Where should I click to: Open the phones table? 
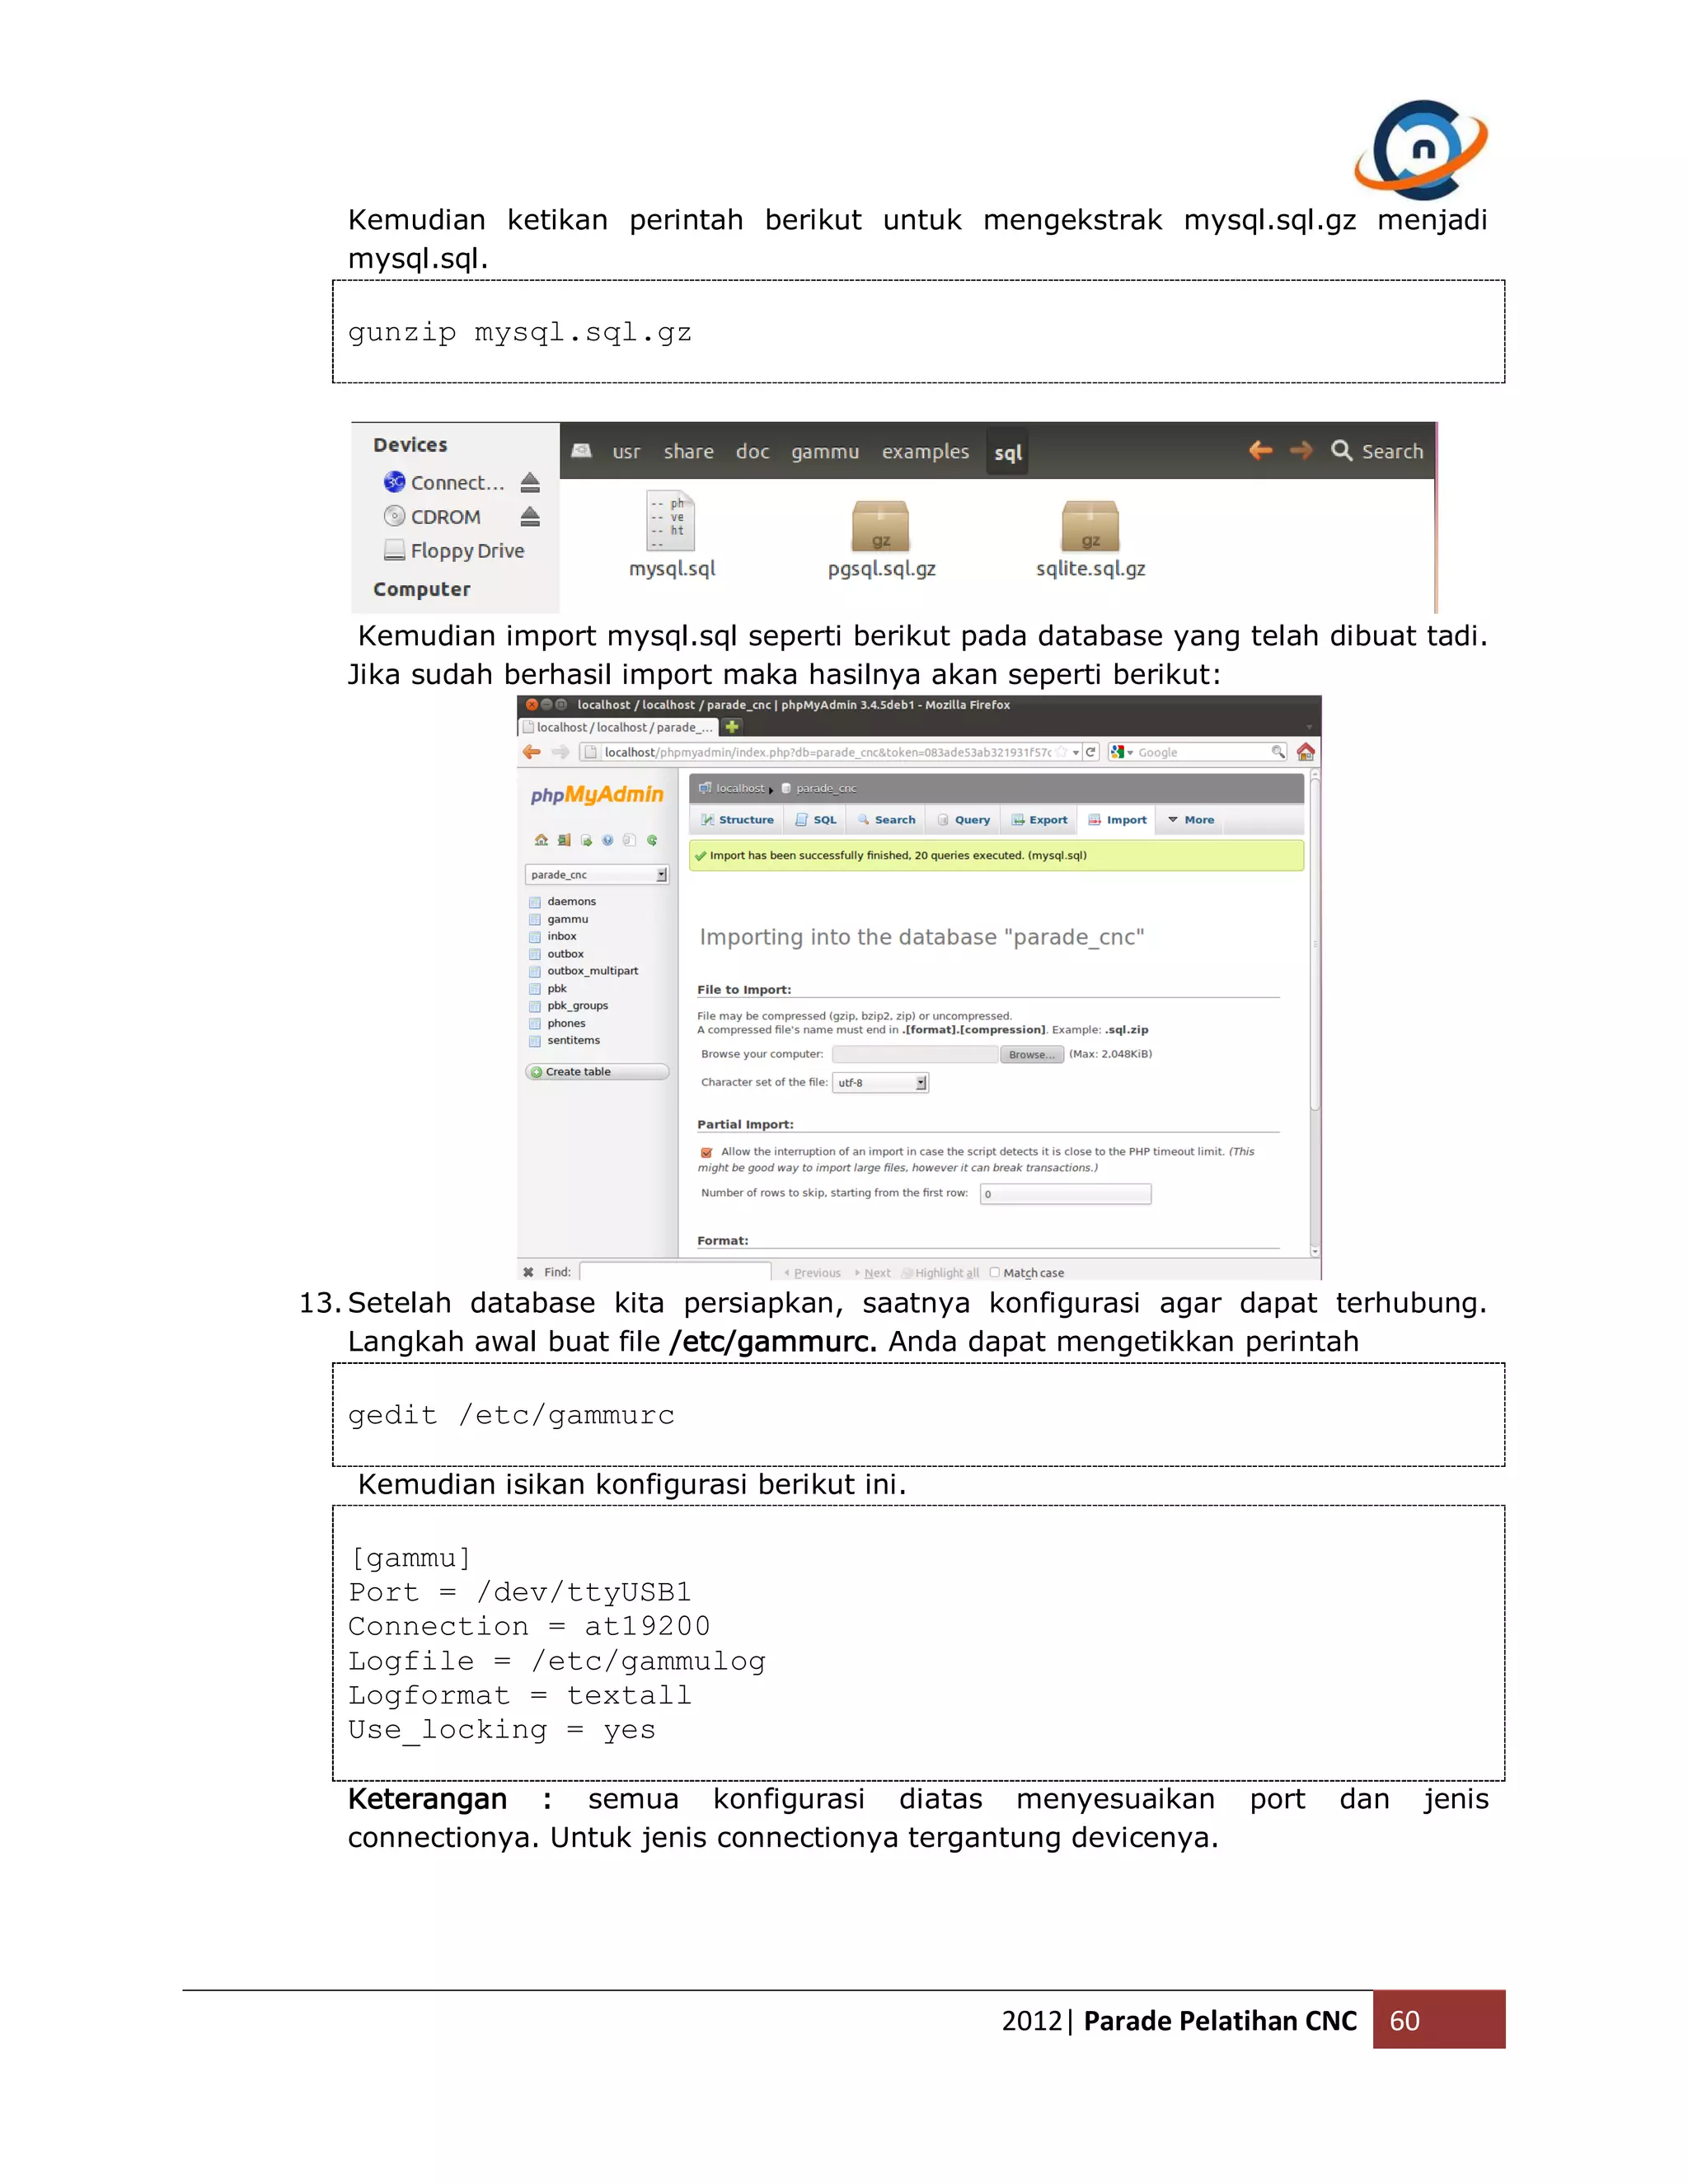pyautogui.click(x=566, y=1024)
